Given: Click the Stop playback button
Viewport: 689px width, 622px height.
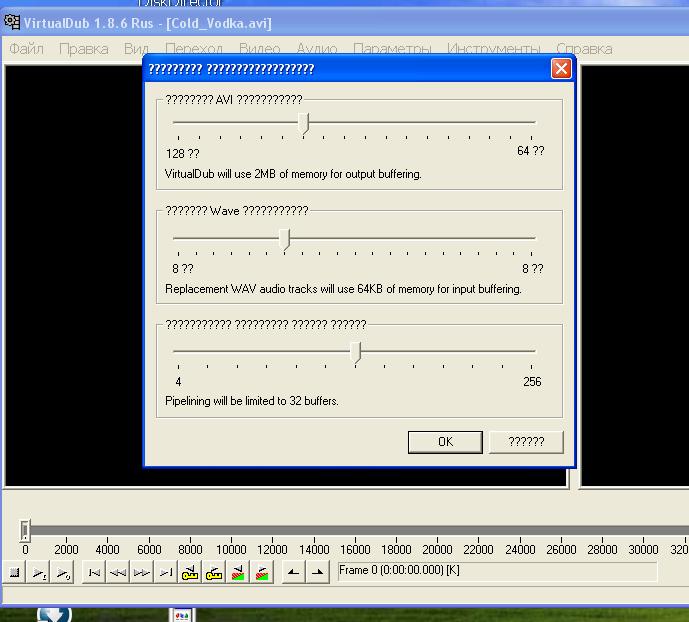Looking at the screenshot, I should [15, 572].
